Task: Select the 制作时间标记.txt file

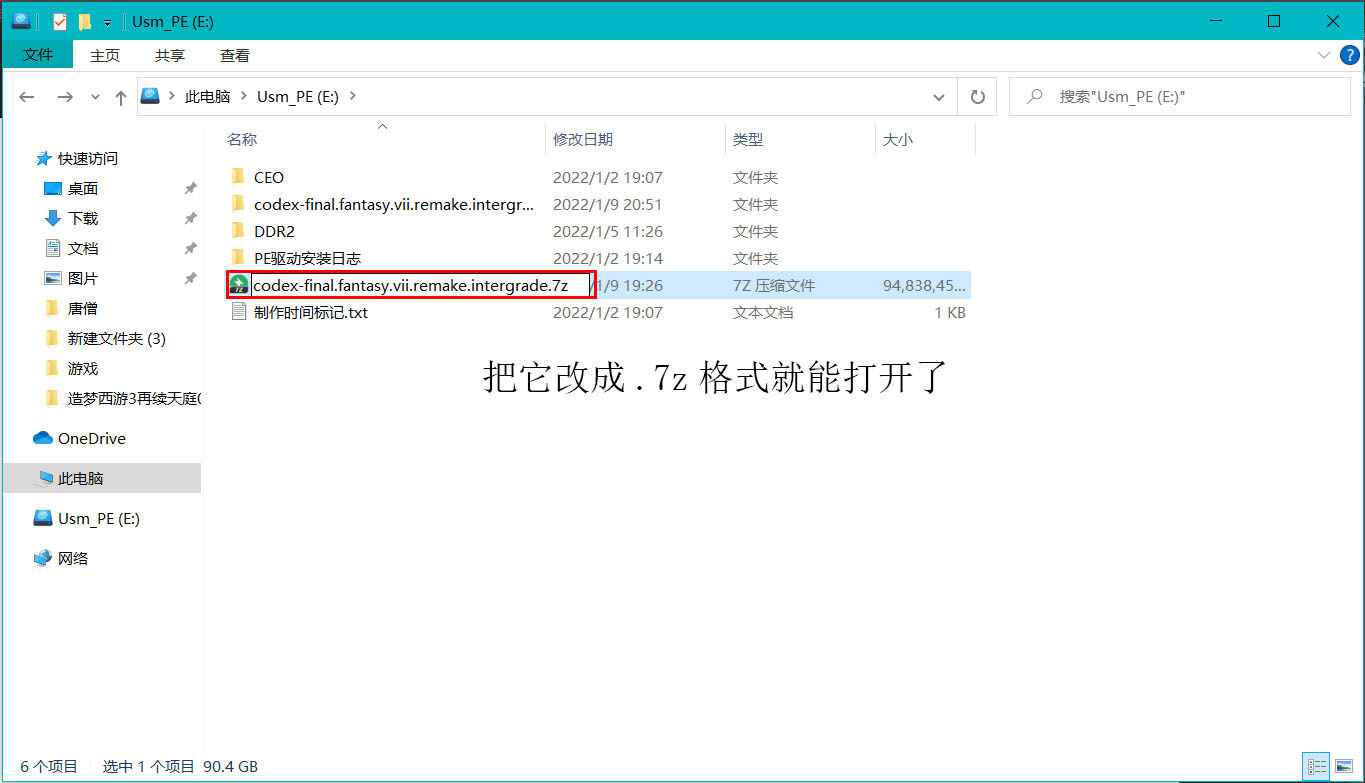Action: coord(310,312)
